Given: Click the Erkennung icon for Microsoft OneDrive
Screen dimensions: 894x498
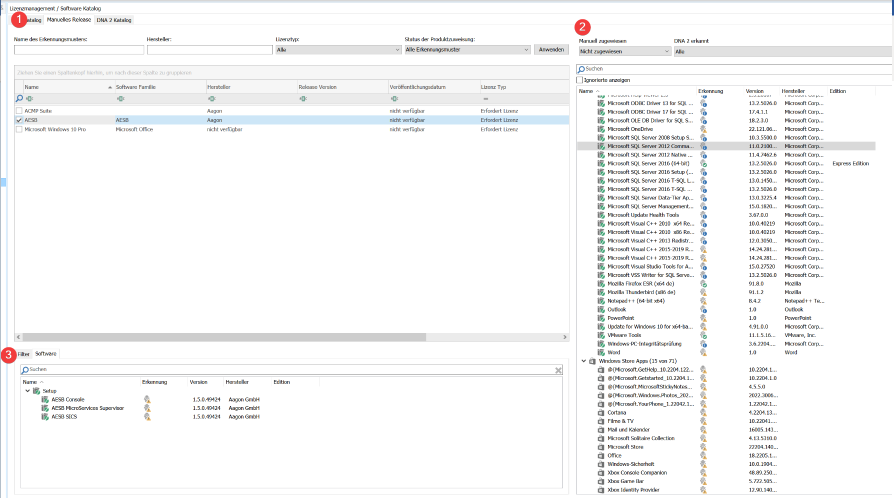Looking at the screenshot, I should click(x=703, y=129).
